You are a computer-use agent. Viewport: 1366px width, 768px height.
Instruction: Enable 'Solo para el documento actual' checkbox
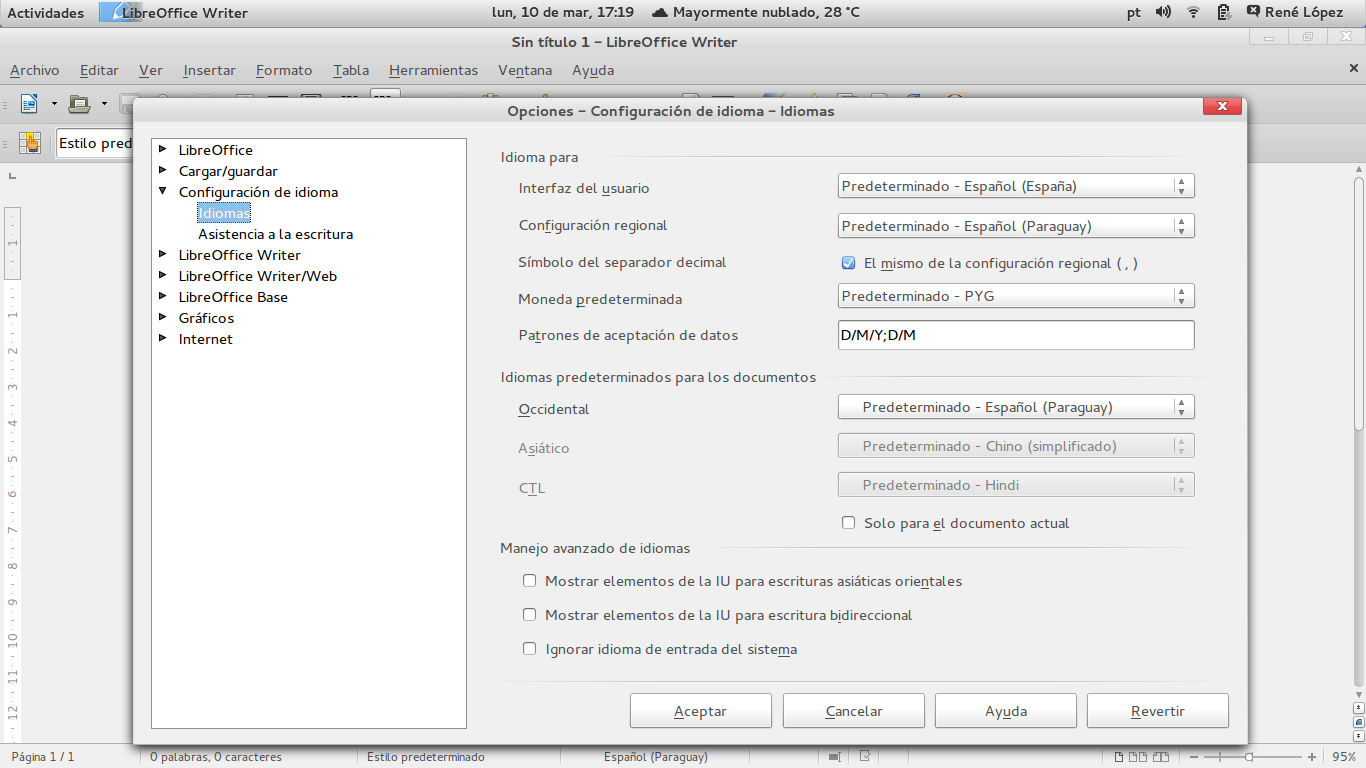pos(848,523)
